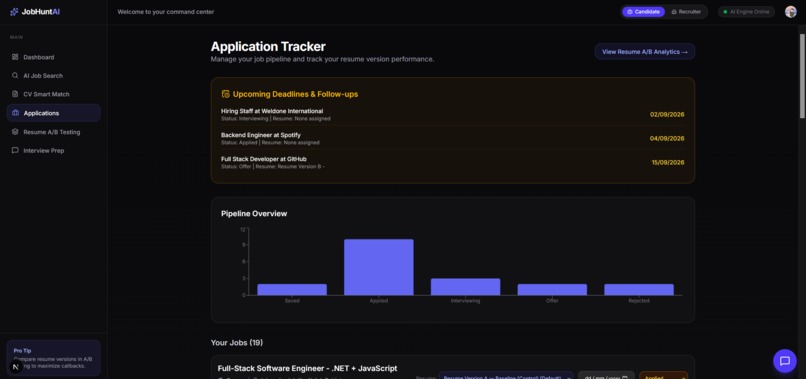Click the Offer bar in the chart
This screenshot has height=379, width=806.
coord(552,290)
